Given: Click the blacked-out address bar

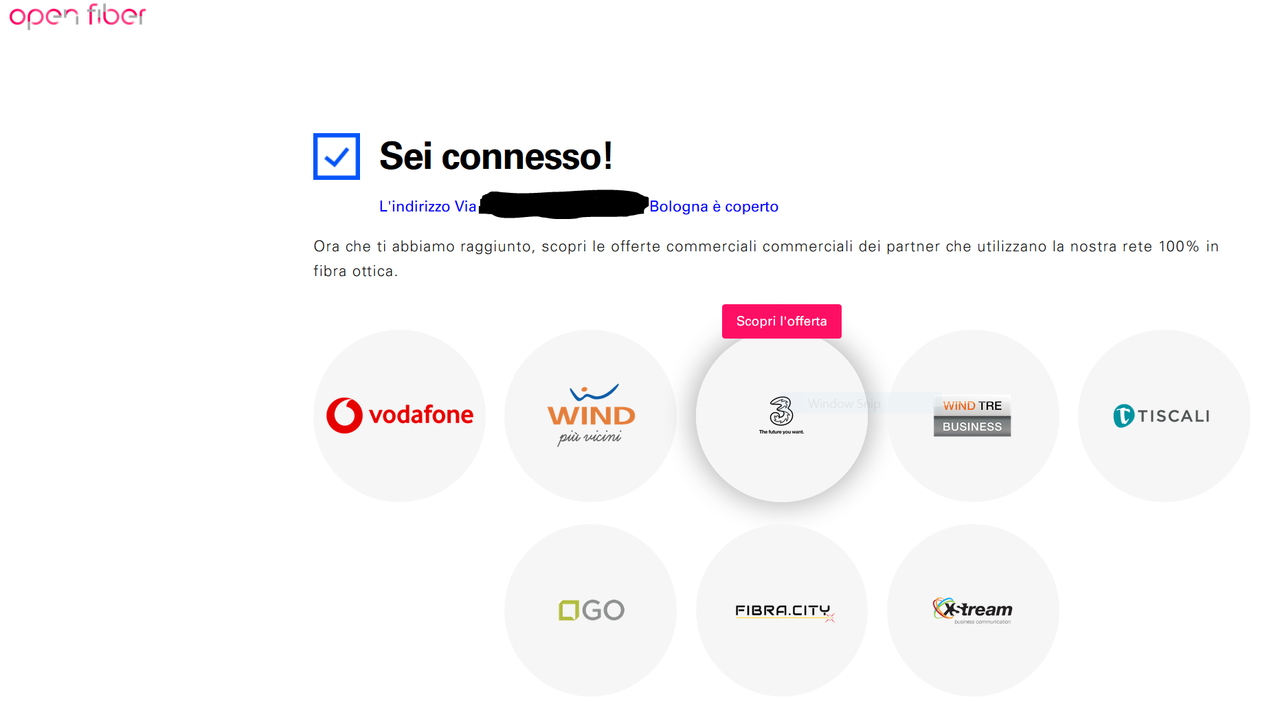Looking at the screenshot, I should pyautogui.click(x=564, y=204).
